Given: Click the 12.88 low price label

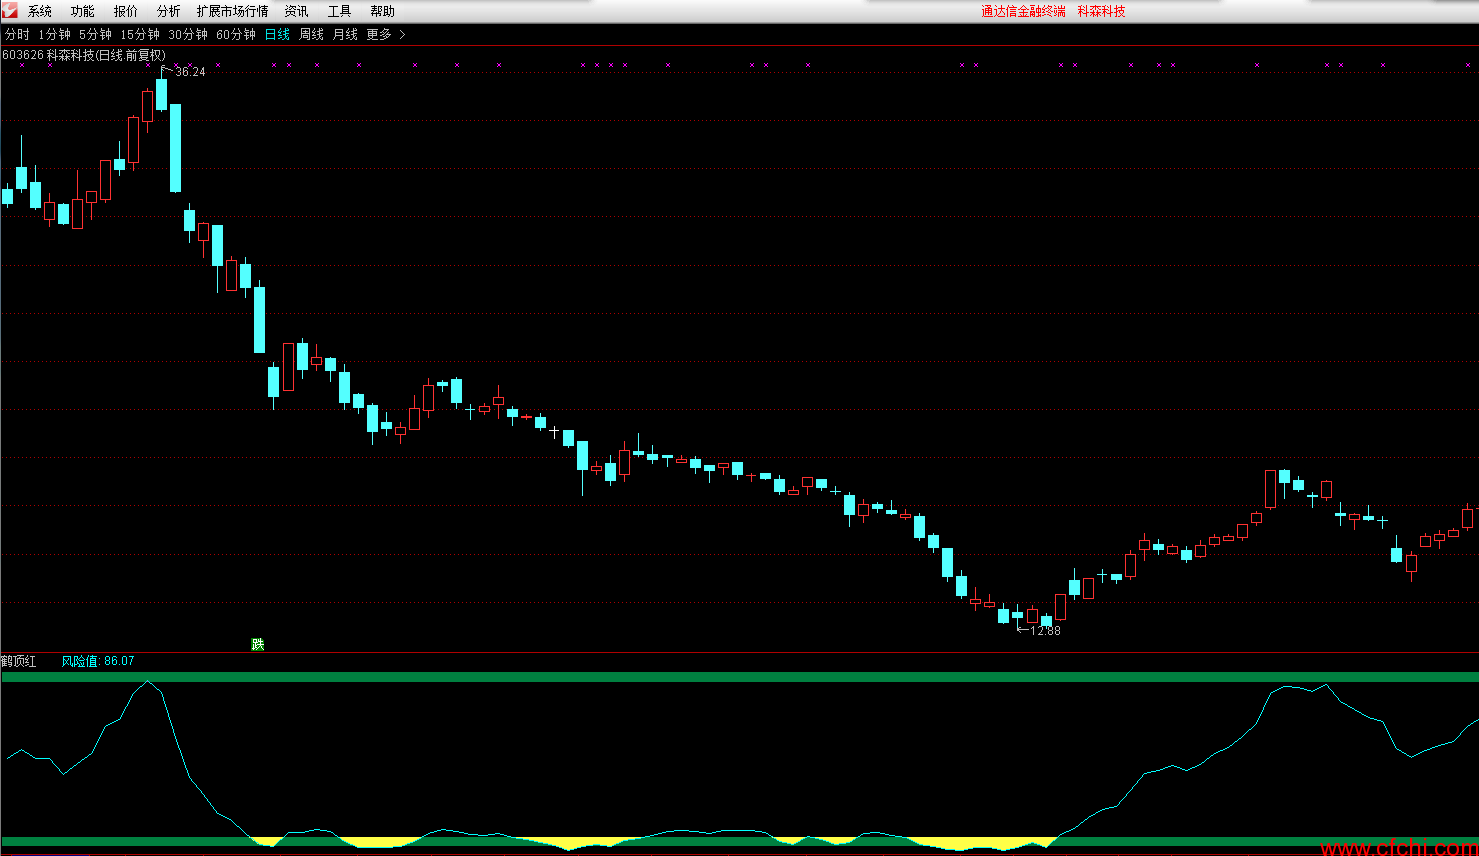Looking at the screenshot, I should pyautogui.click(x=1045, y=631).
